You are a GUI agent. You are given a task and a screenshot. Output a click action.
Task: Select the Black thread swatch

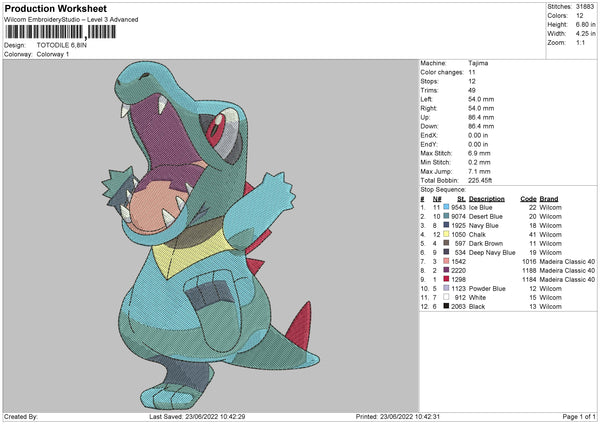coord(446,306)
